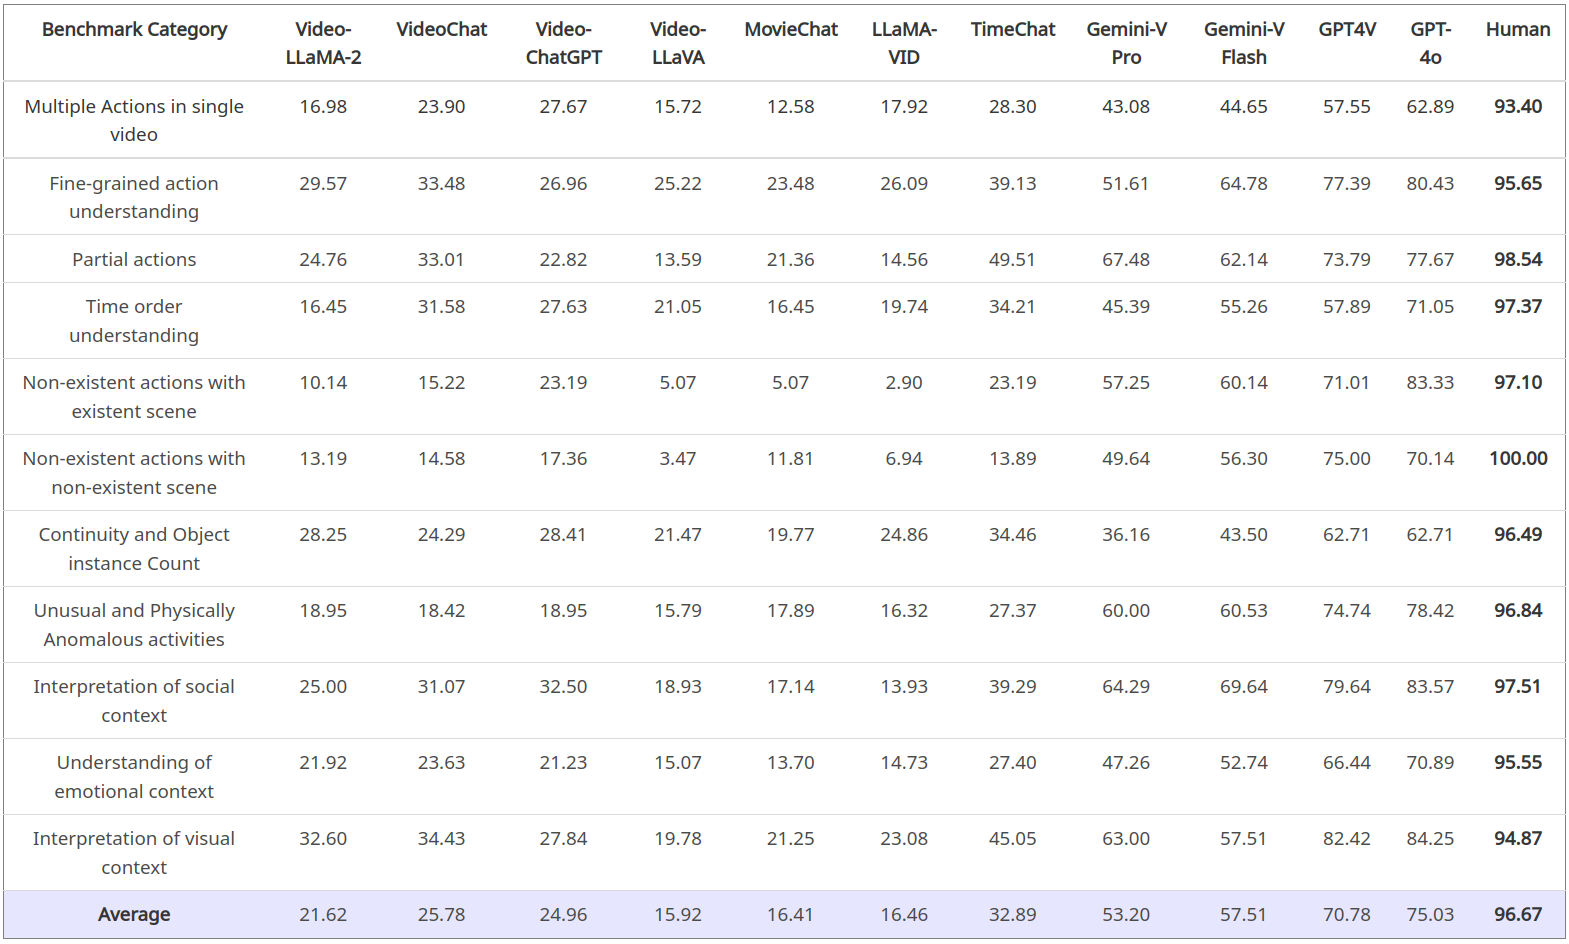Click Video-LLaMA-2 value 32.60
The width and height of the screenshot is (1569, 944).
click(x=323, y=839)
